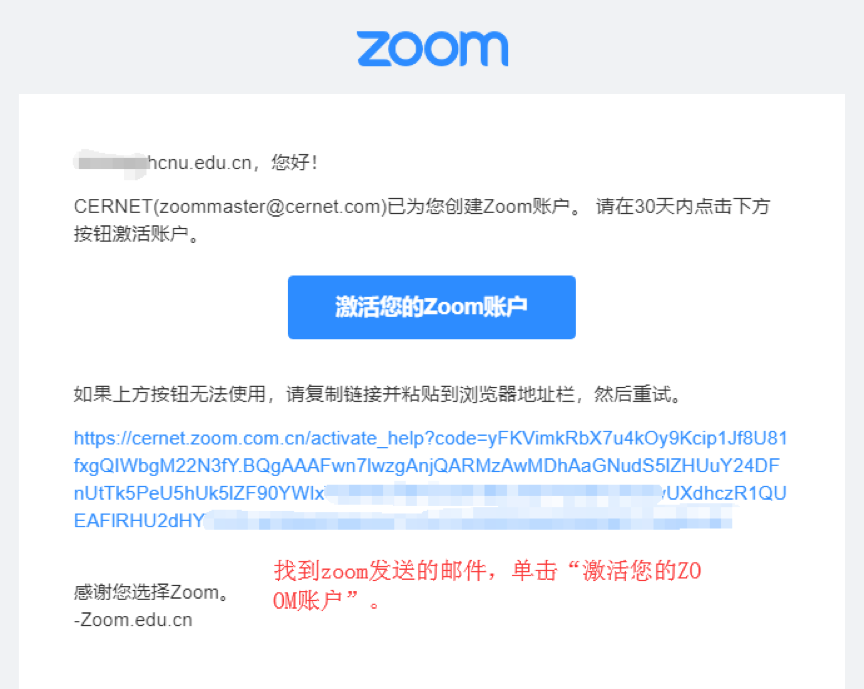
Task: Click the 按钮激活账户 paragraph line
Action: click(136, 234)
